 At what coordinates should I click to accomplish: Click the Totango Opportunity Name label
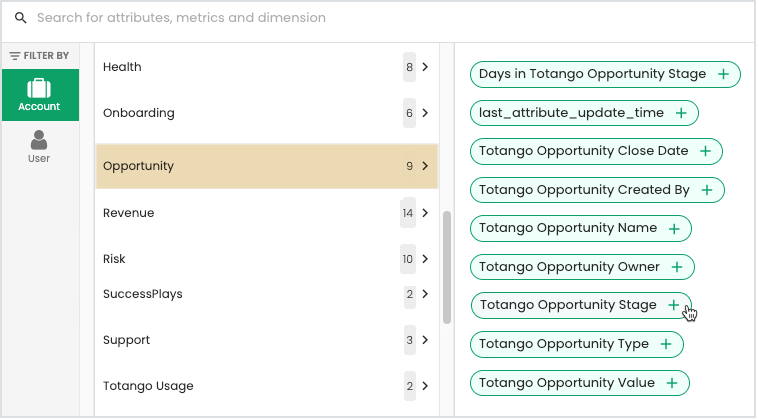[568, 228]
